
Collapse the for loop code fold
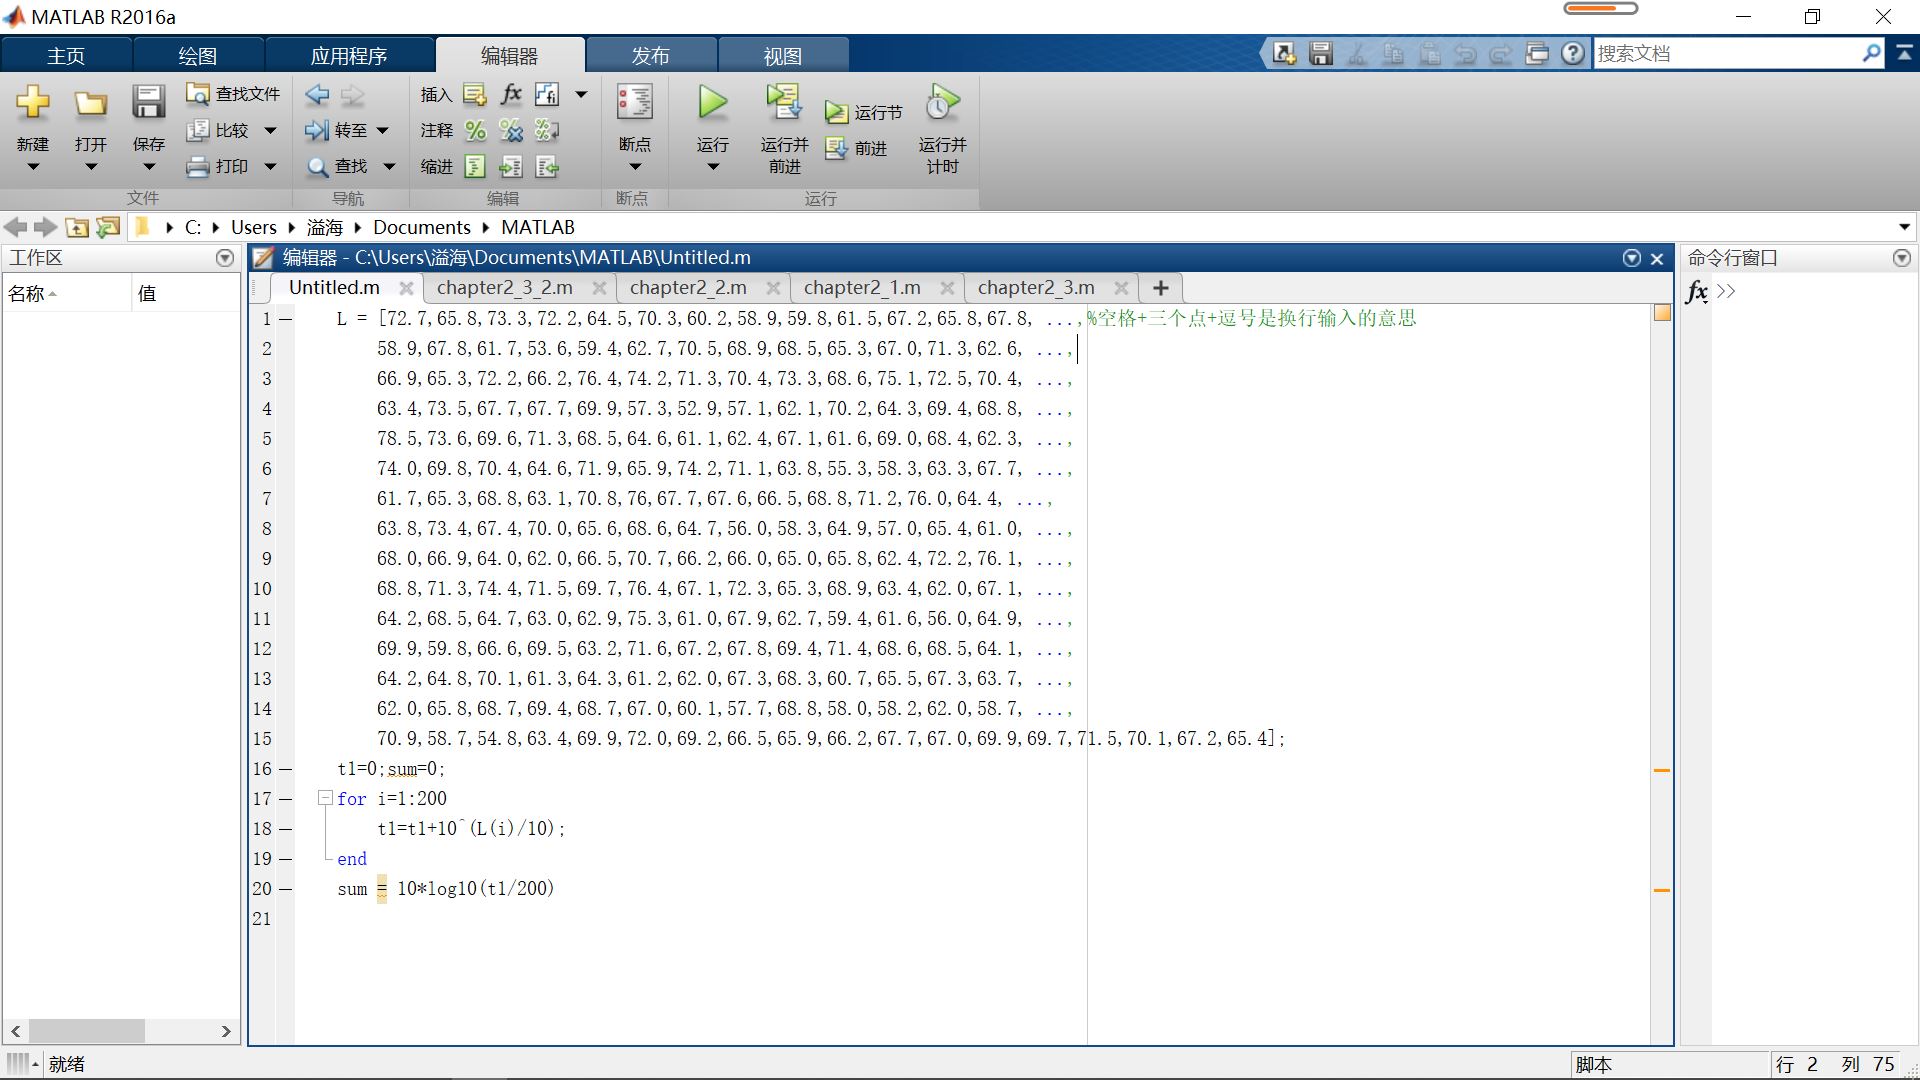pos(325,798)
